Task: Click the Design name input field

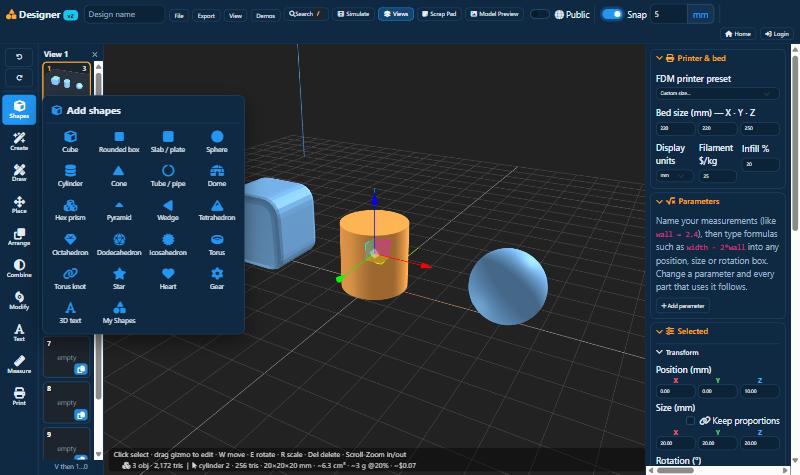Action: click(124, 14)
